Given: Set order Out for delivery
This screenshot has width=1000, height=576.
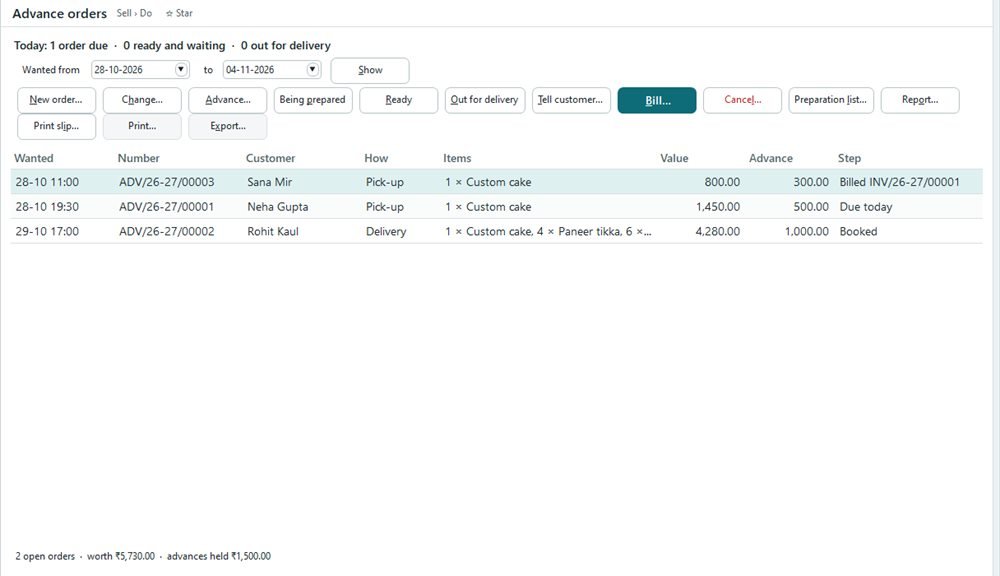Looking at the screenshot, I should point(485,100).
